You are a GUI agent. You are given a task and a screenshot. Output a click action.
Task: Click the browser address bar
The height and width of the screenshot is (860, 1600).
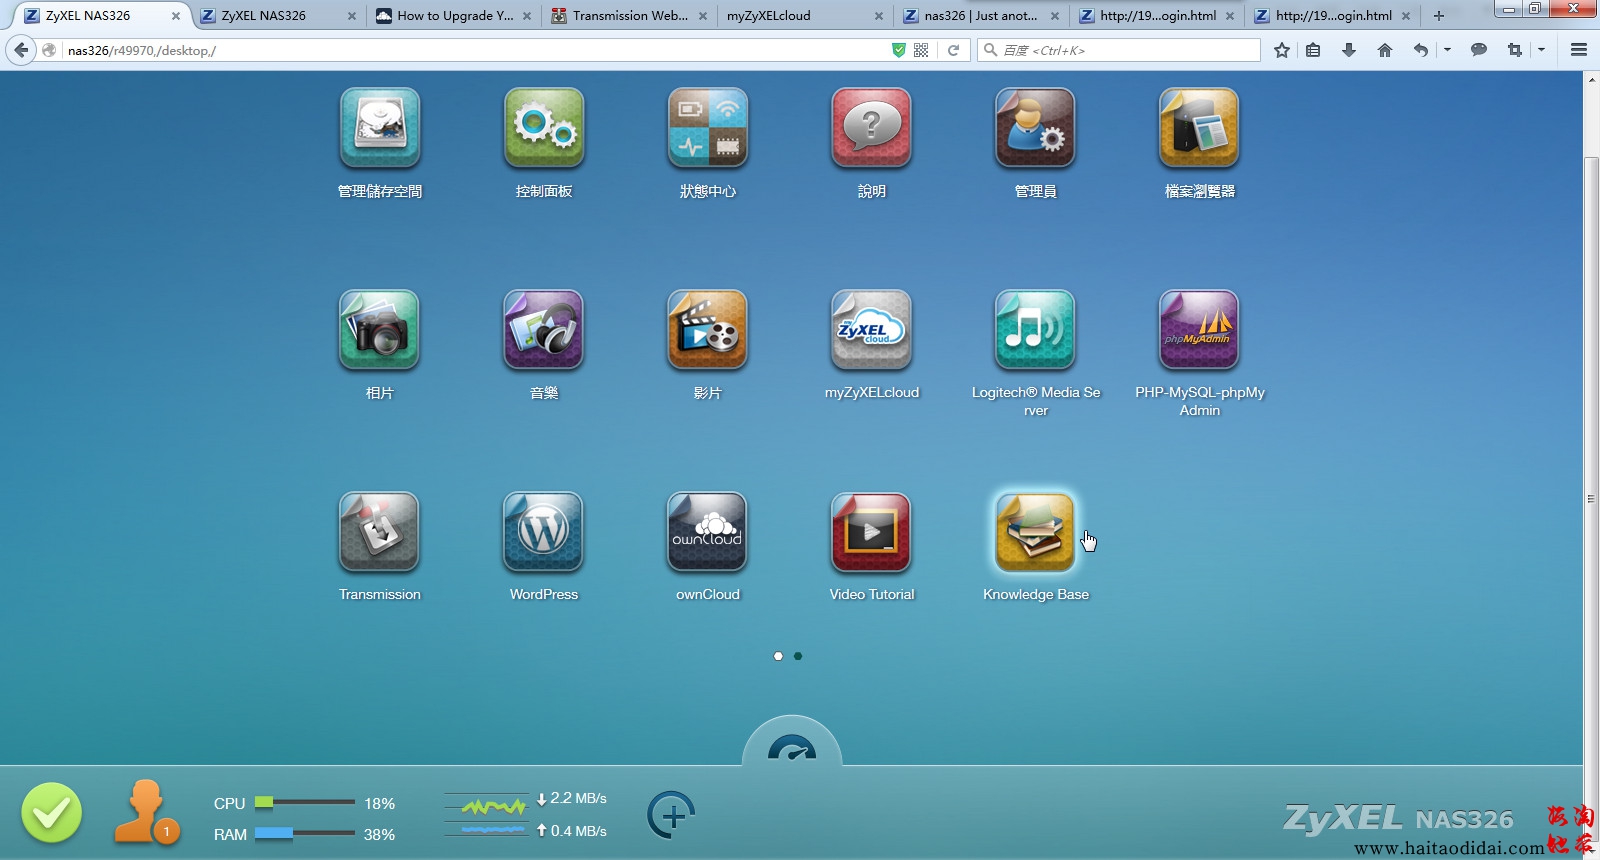[x=470, y=50]
